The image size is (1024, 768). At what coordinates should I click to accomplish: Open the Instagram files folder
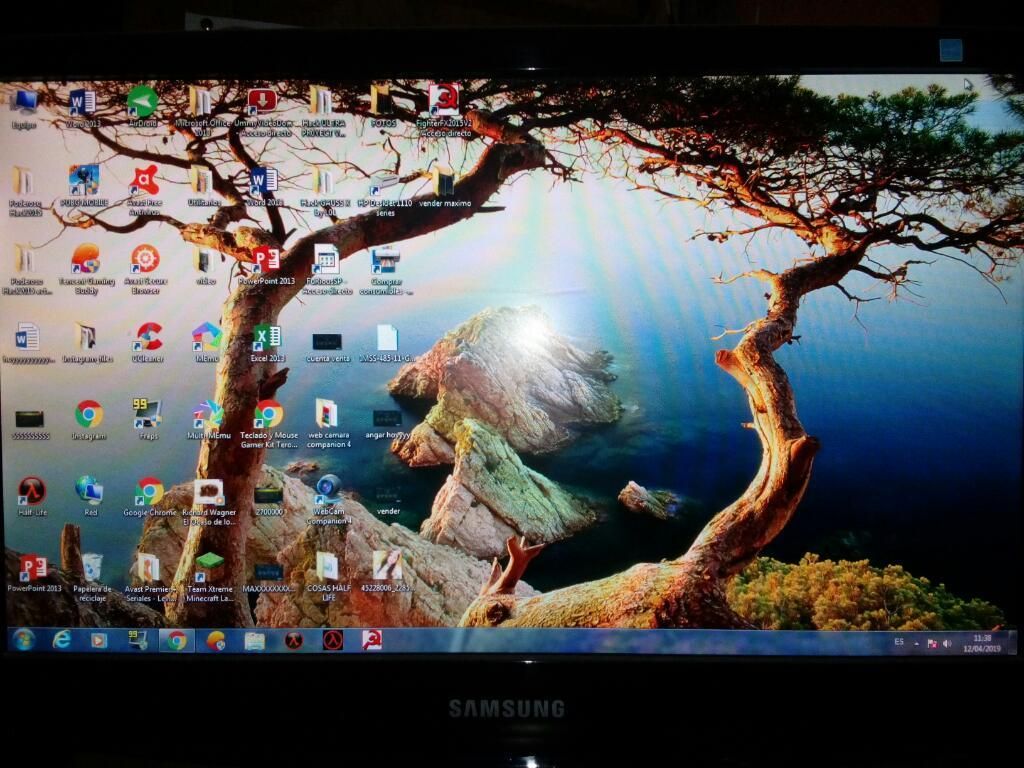86,342
